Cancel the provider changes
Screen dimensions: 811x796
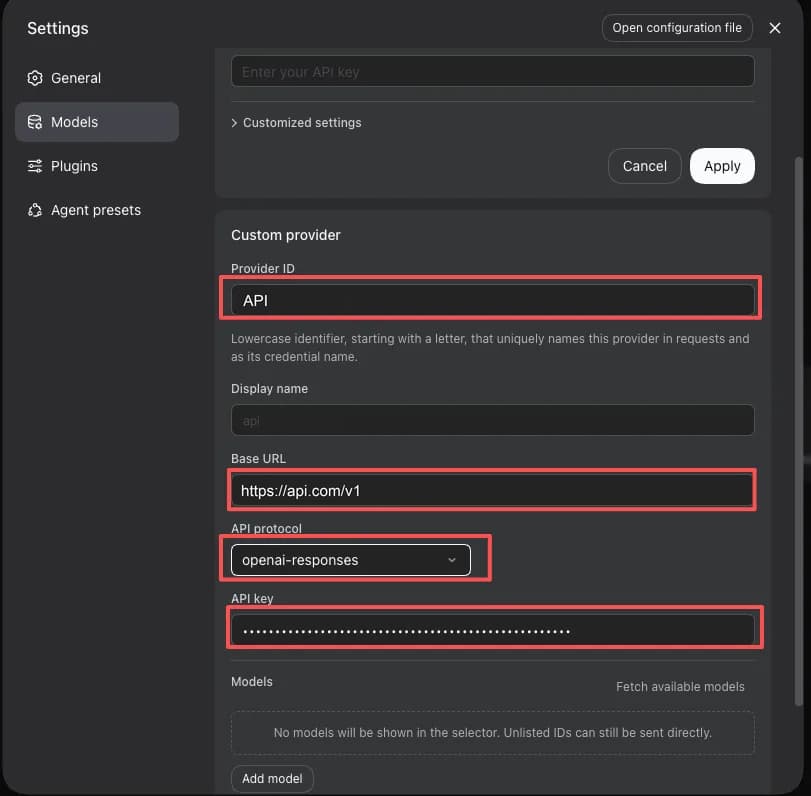point(644,166)
